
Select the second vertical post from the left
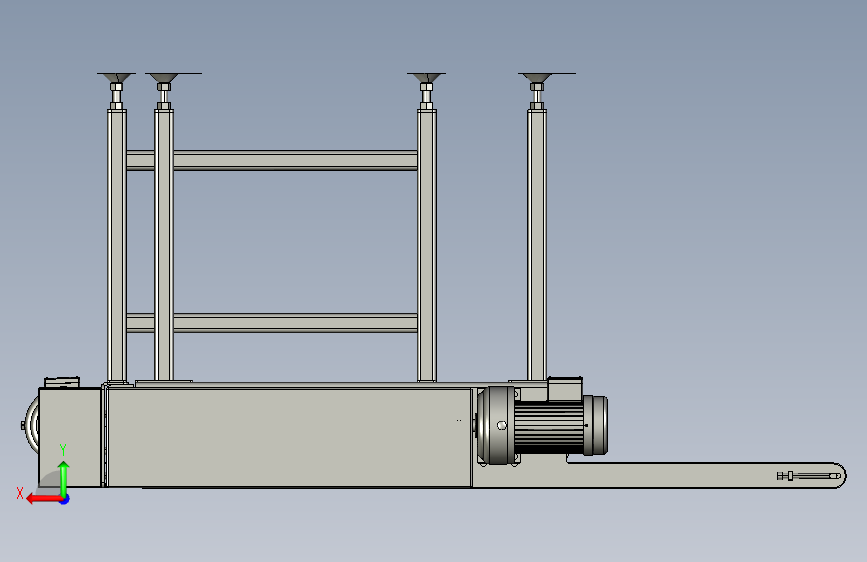(x=164, y=244)
